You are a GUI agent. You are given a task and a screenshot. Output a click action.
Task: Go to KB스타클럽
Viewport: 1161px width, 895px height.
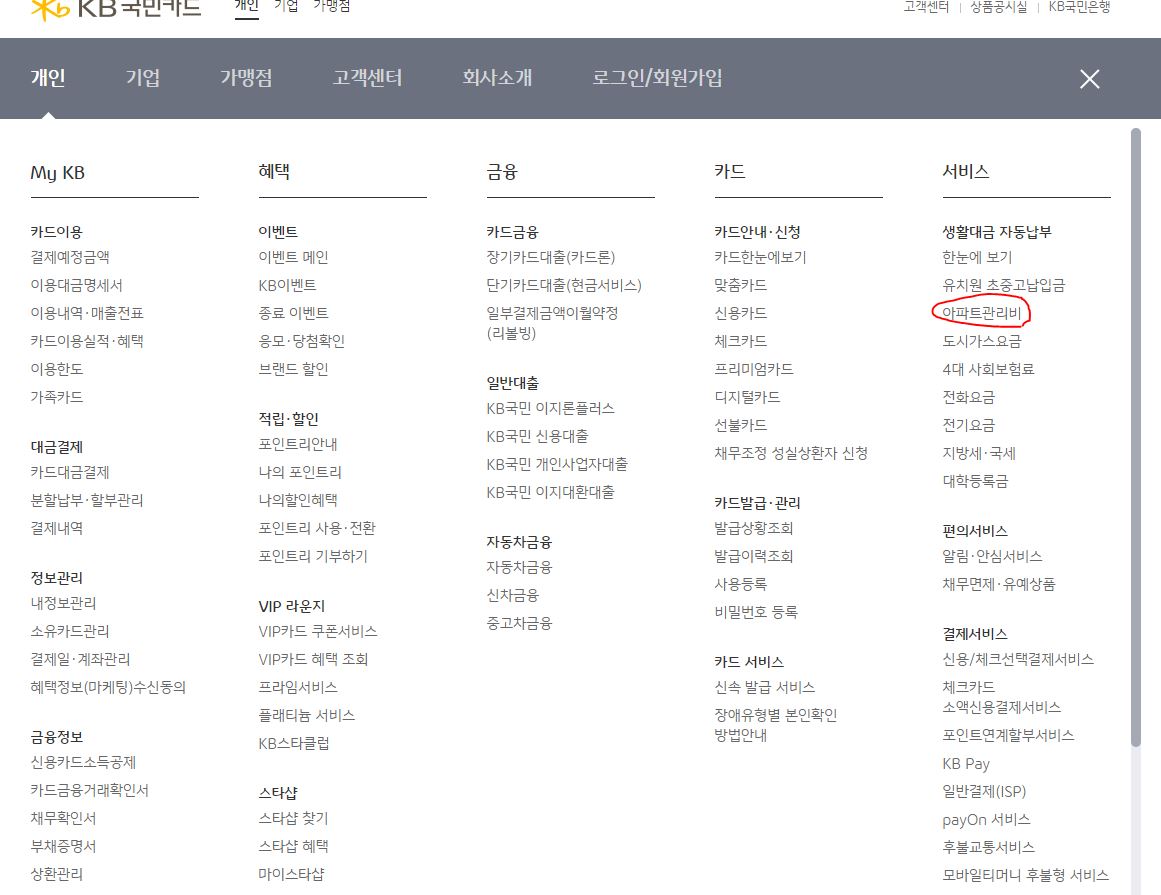point(294,743)
